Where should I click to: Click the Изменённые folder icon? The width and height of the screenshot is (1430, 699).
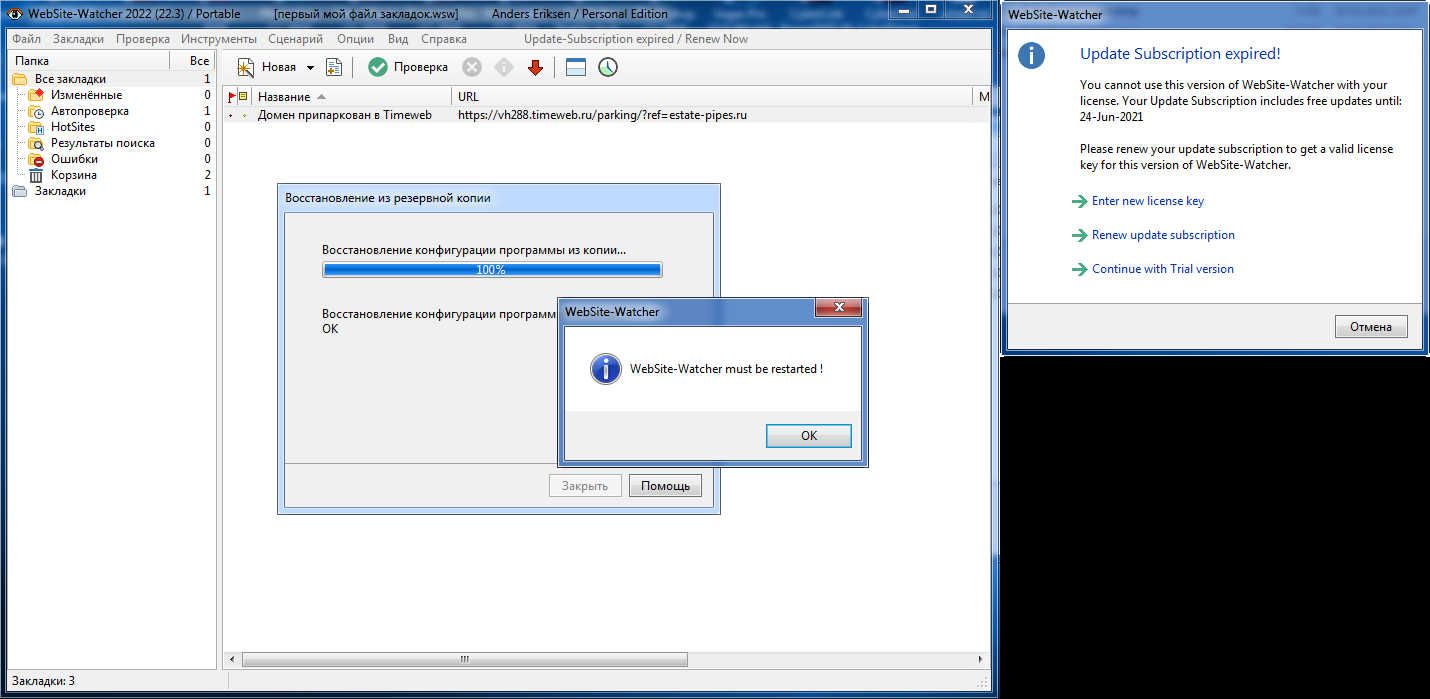click(36, 95)
